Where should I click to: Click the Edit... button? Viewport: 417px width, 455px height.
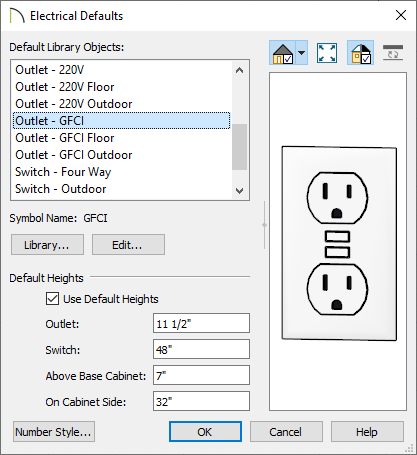pyautogui.click(x=128, y=245)
